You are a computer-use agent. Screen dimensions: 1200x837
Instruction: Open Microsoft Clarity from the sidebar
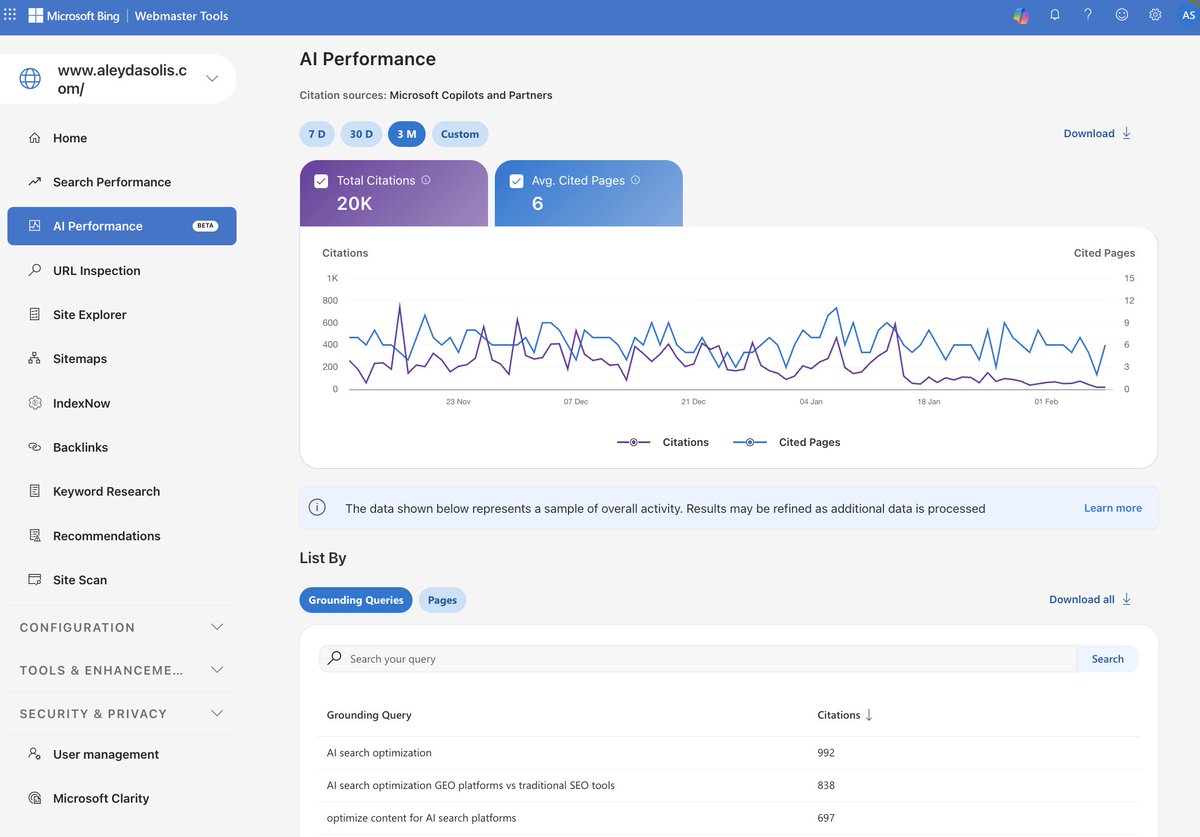pyautogui.click(x=102, y=798)
